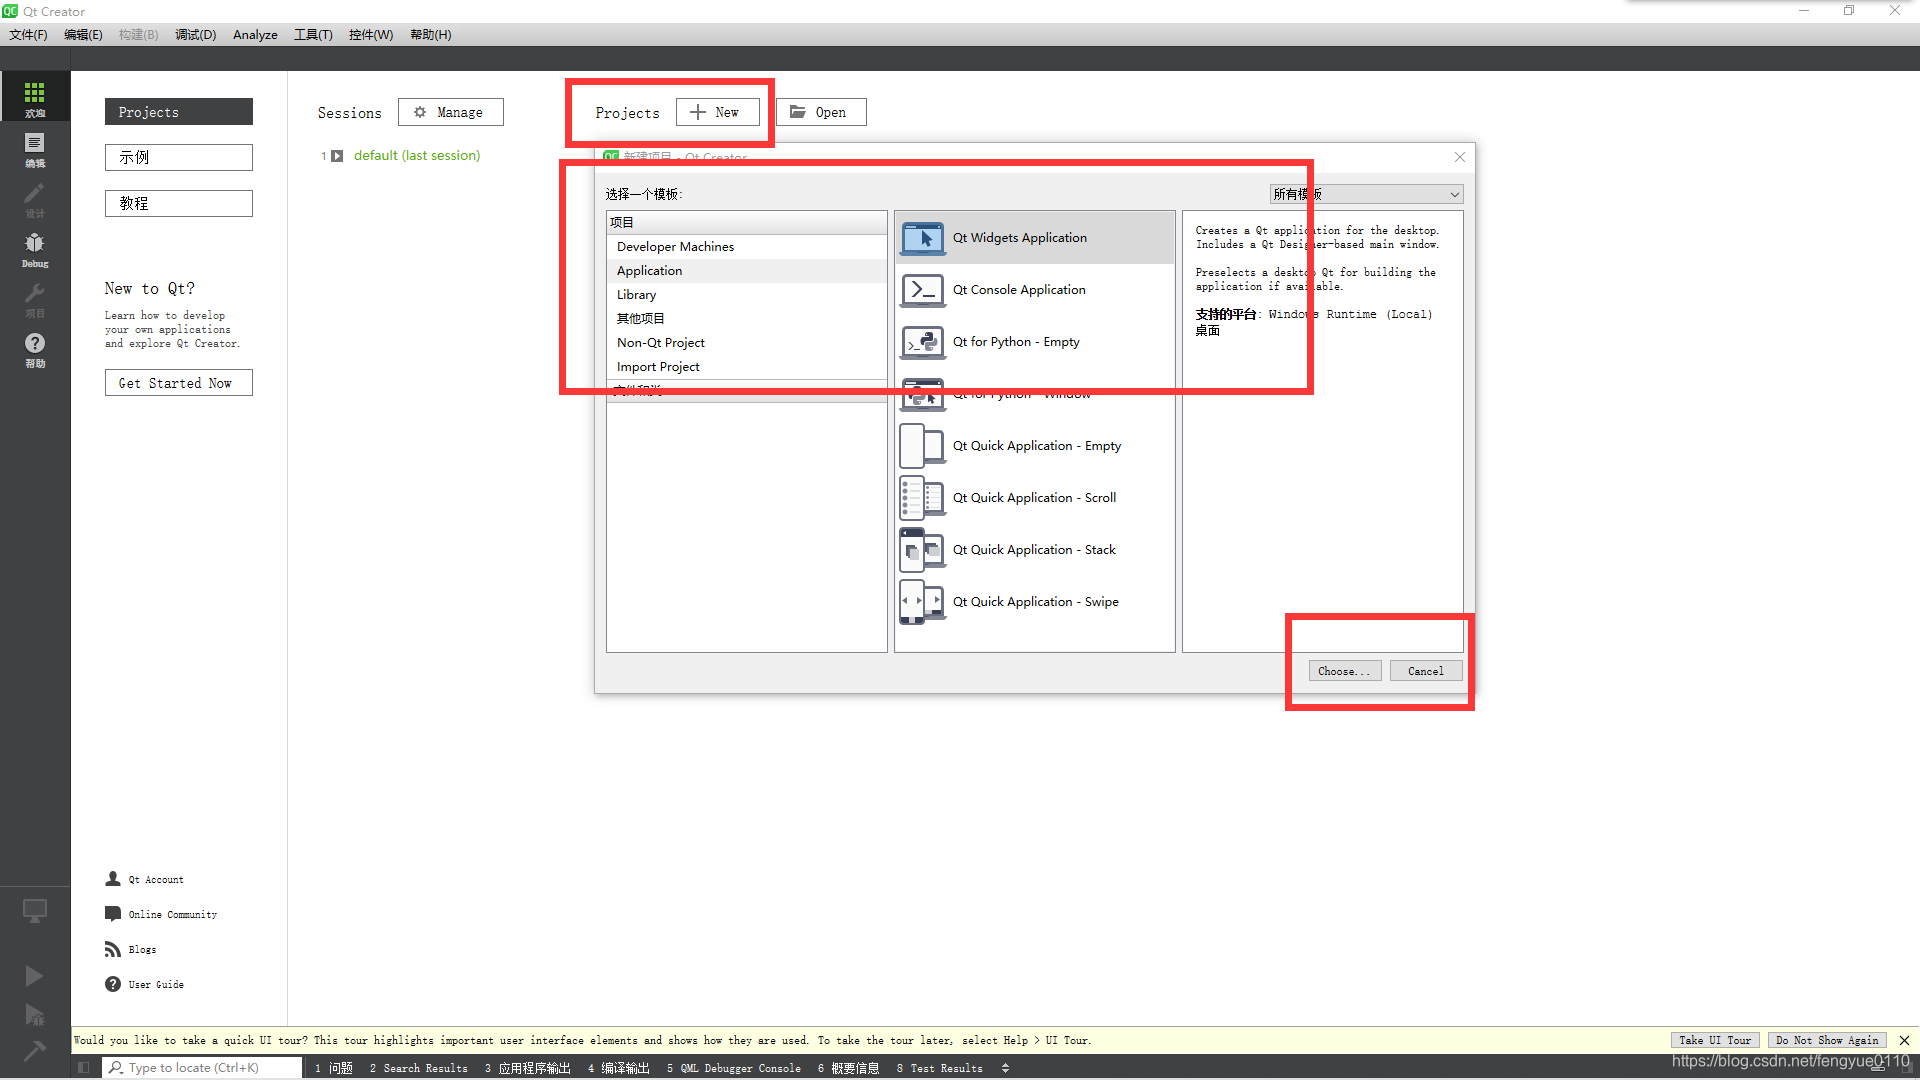Click the Choose... button

tap(1344, 671)
